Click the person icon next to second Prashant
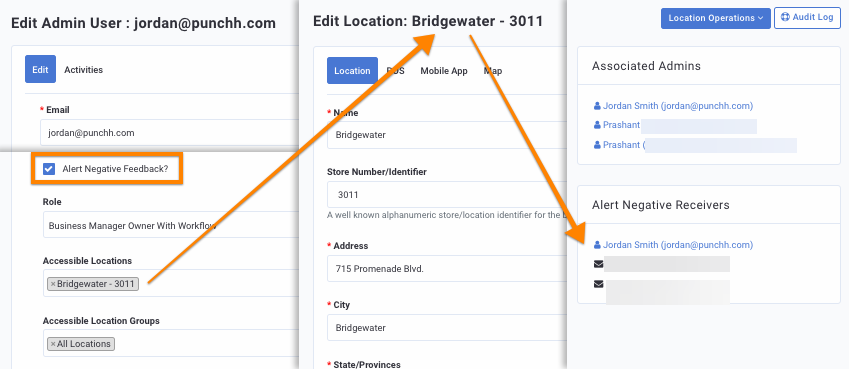This screenshot has height=369, width=849. 597,145
